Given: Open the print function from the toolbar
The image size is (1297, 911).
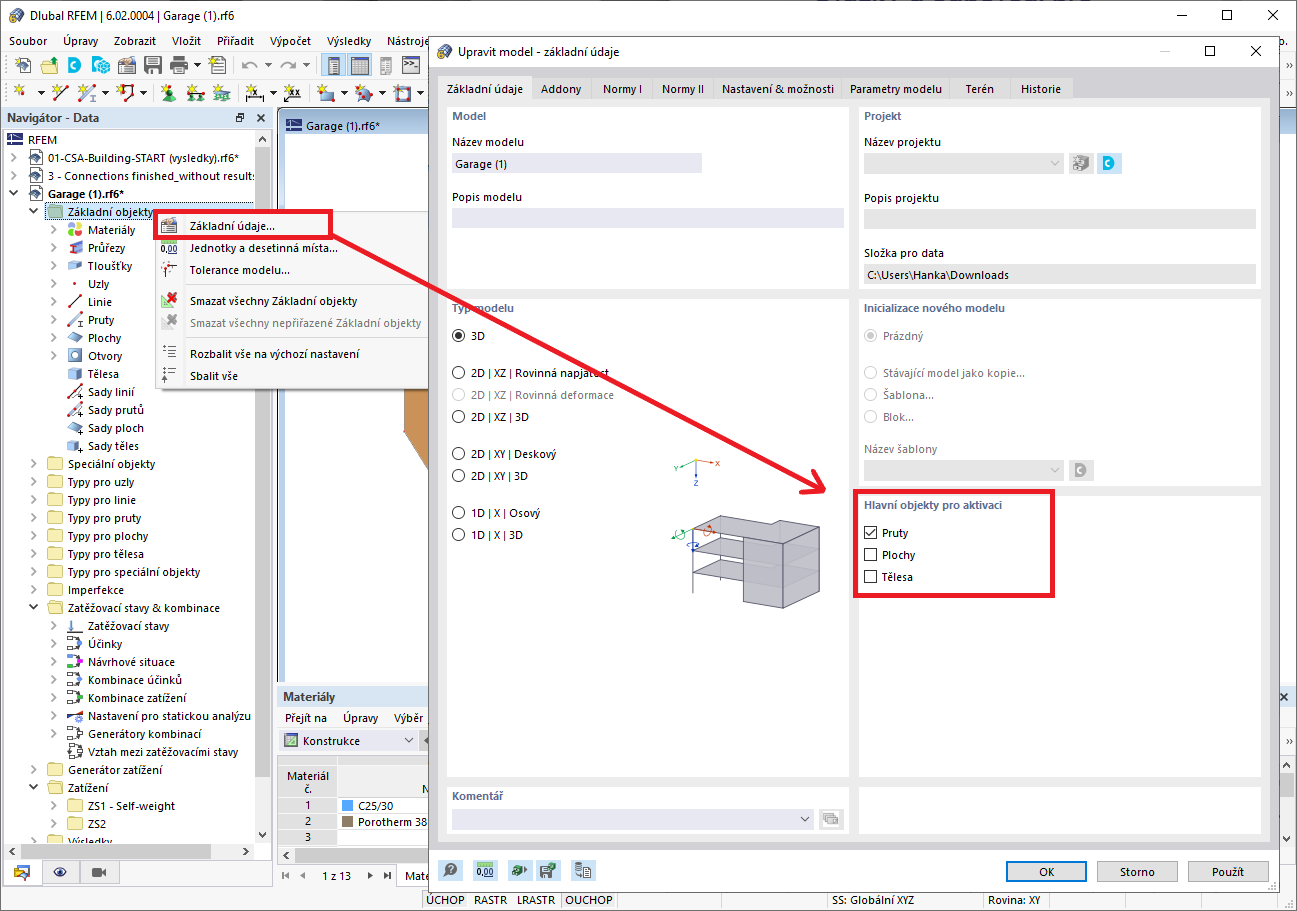Looking at the screenshot, I should pyautogui.click(x=178, y=63).
